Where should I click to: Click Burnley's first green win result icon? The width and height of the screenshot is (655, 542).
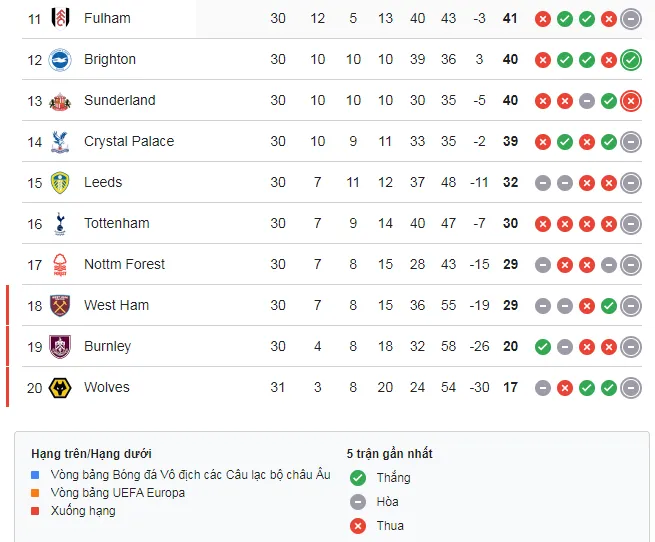click(543, 346)
